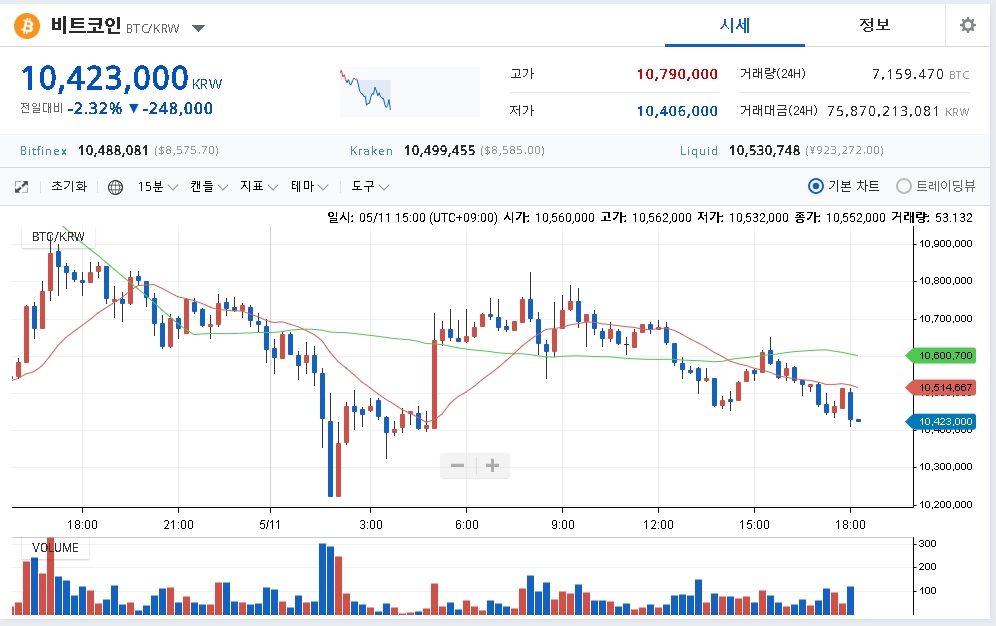
Task: Click the Liquid price 10,530,748
Action: 764,150
